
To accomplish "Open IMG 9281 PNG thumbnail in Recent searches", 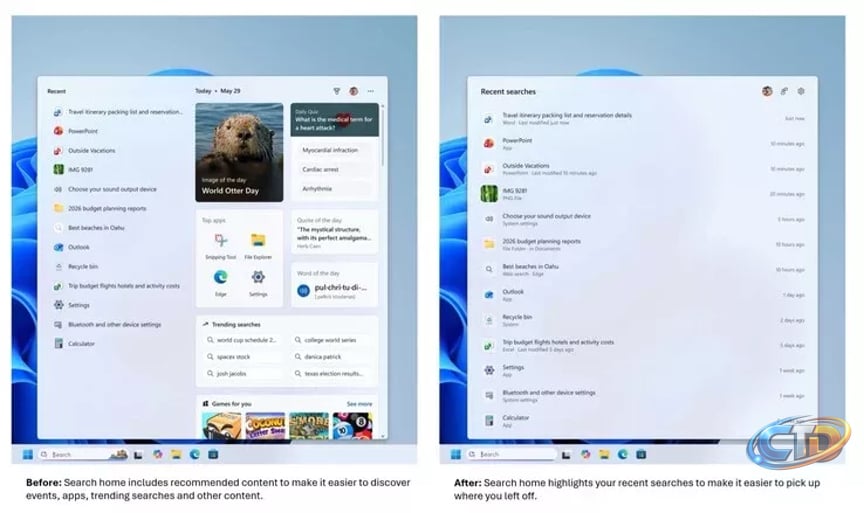I will [489, 194].
